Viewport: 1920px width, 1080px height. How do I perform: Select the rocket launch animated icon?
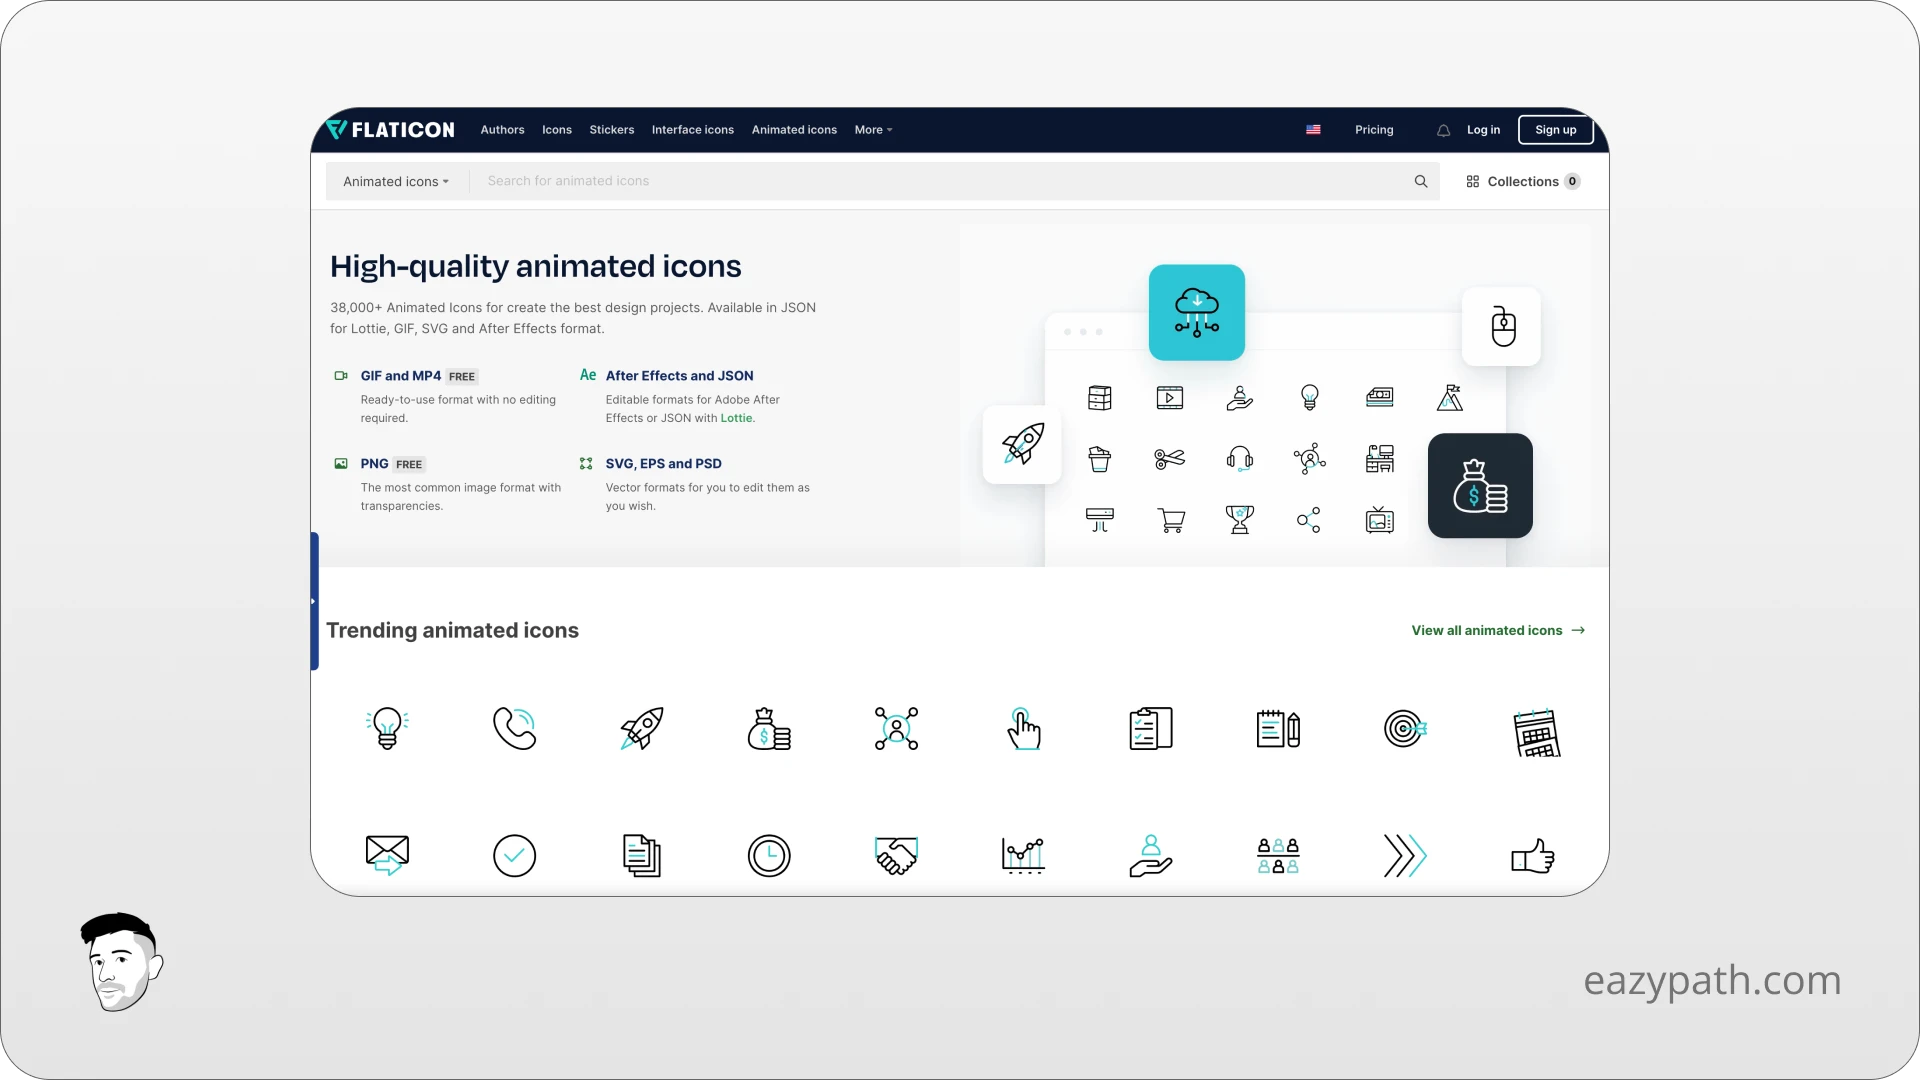[x=641, y=728]
